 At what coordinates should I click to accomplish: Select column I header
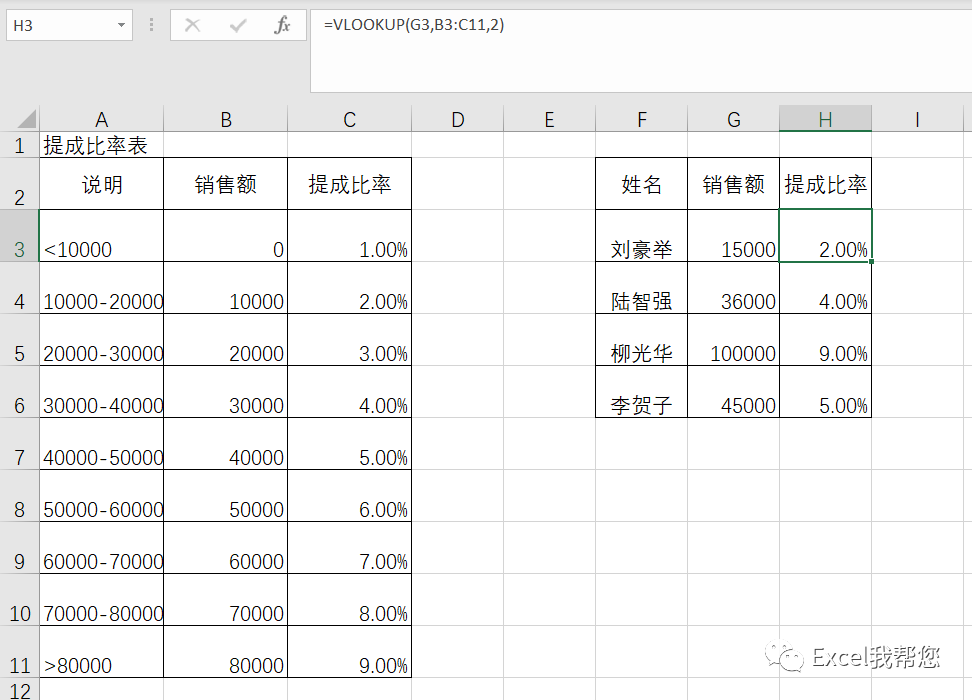[917, 119]
